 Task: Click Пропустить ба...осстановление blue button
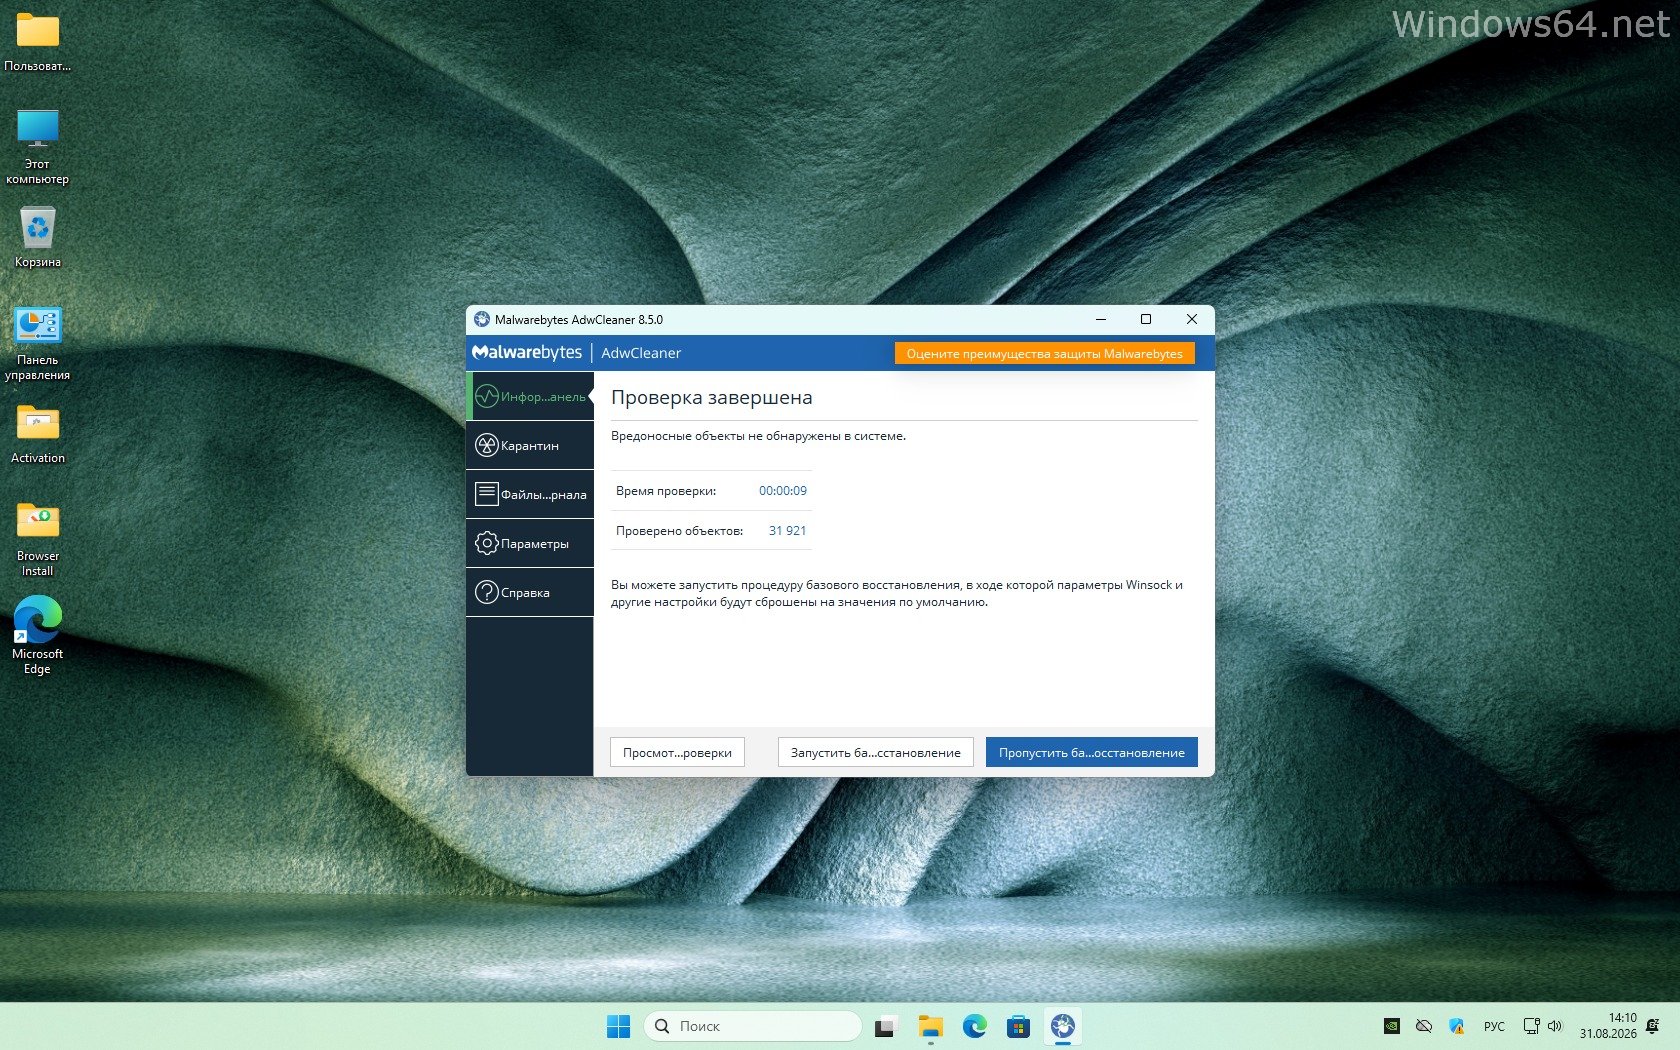point(1091,752)
